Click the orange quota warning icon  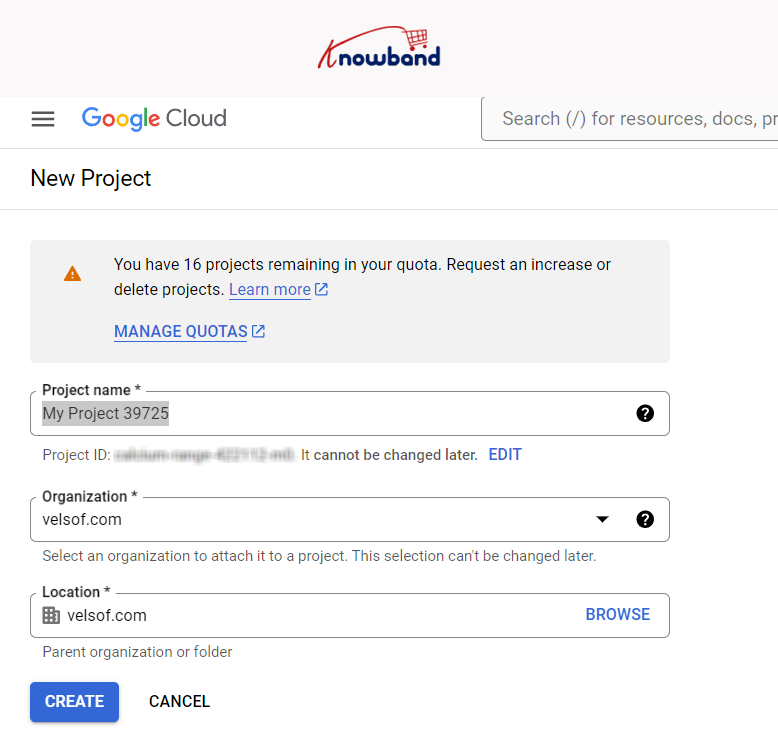[x=72, y=273]
